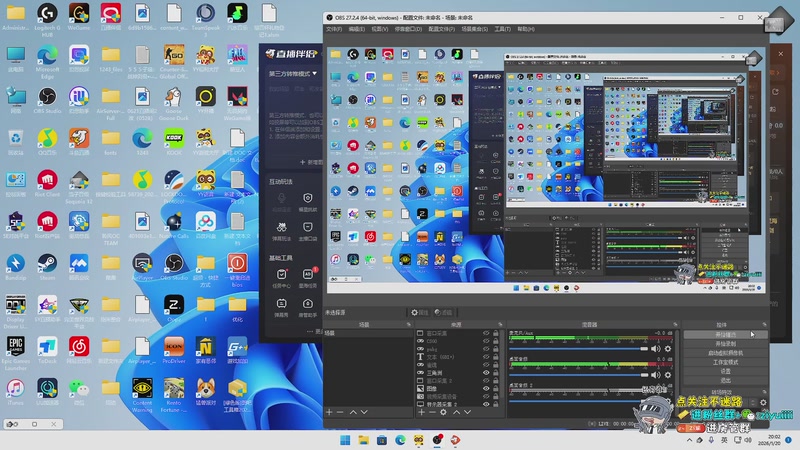Toggle visibility eye of 图像 source
The height and width of the screenshot is (450, 800).
click(x=486, y=388)
